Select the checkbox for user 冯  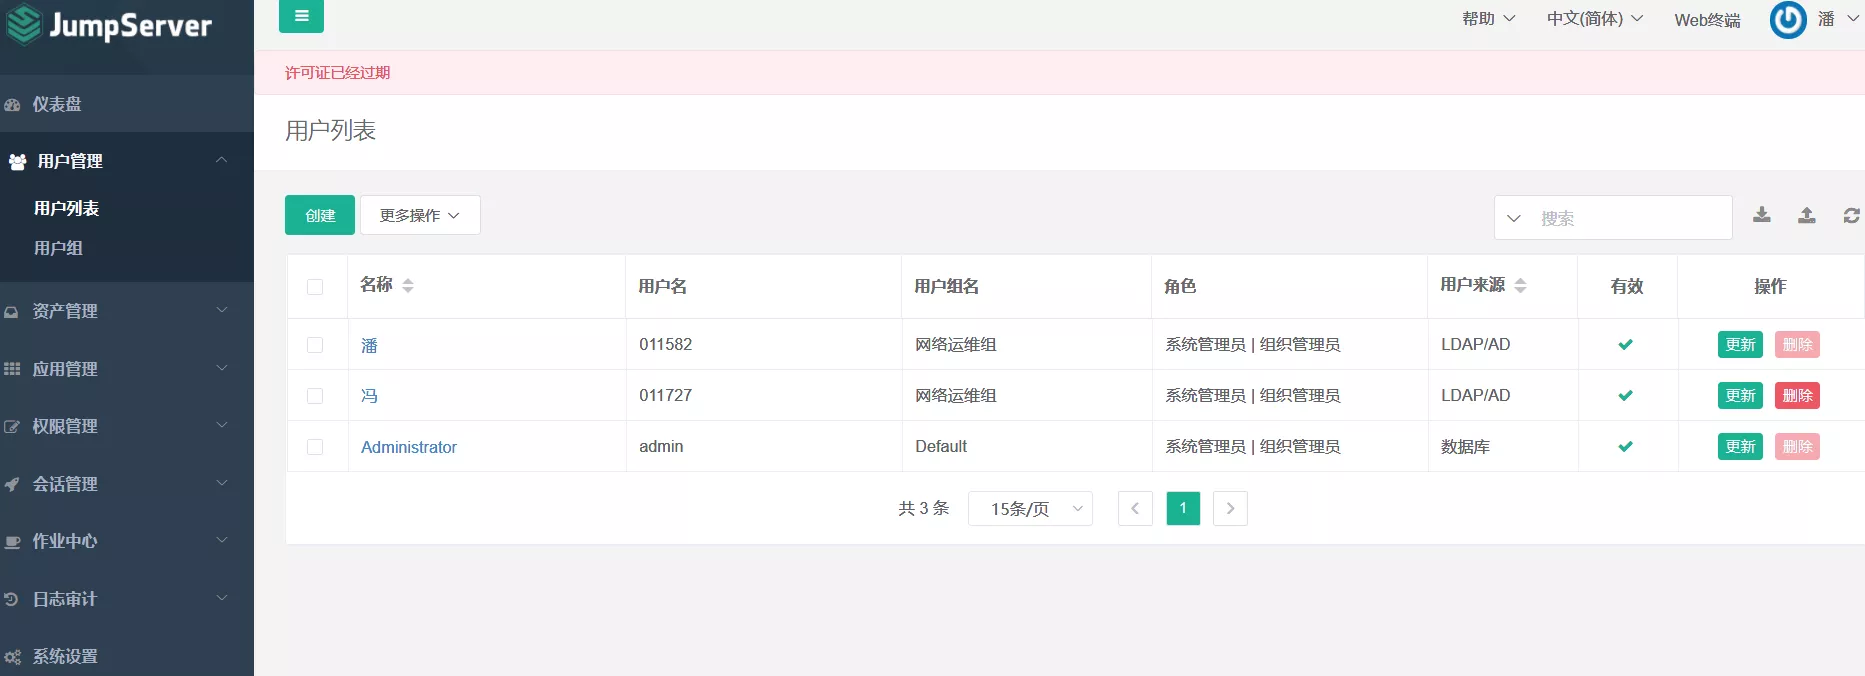(x=315, y=396)
